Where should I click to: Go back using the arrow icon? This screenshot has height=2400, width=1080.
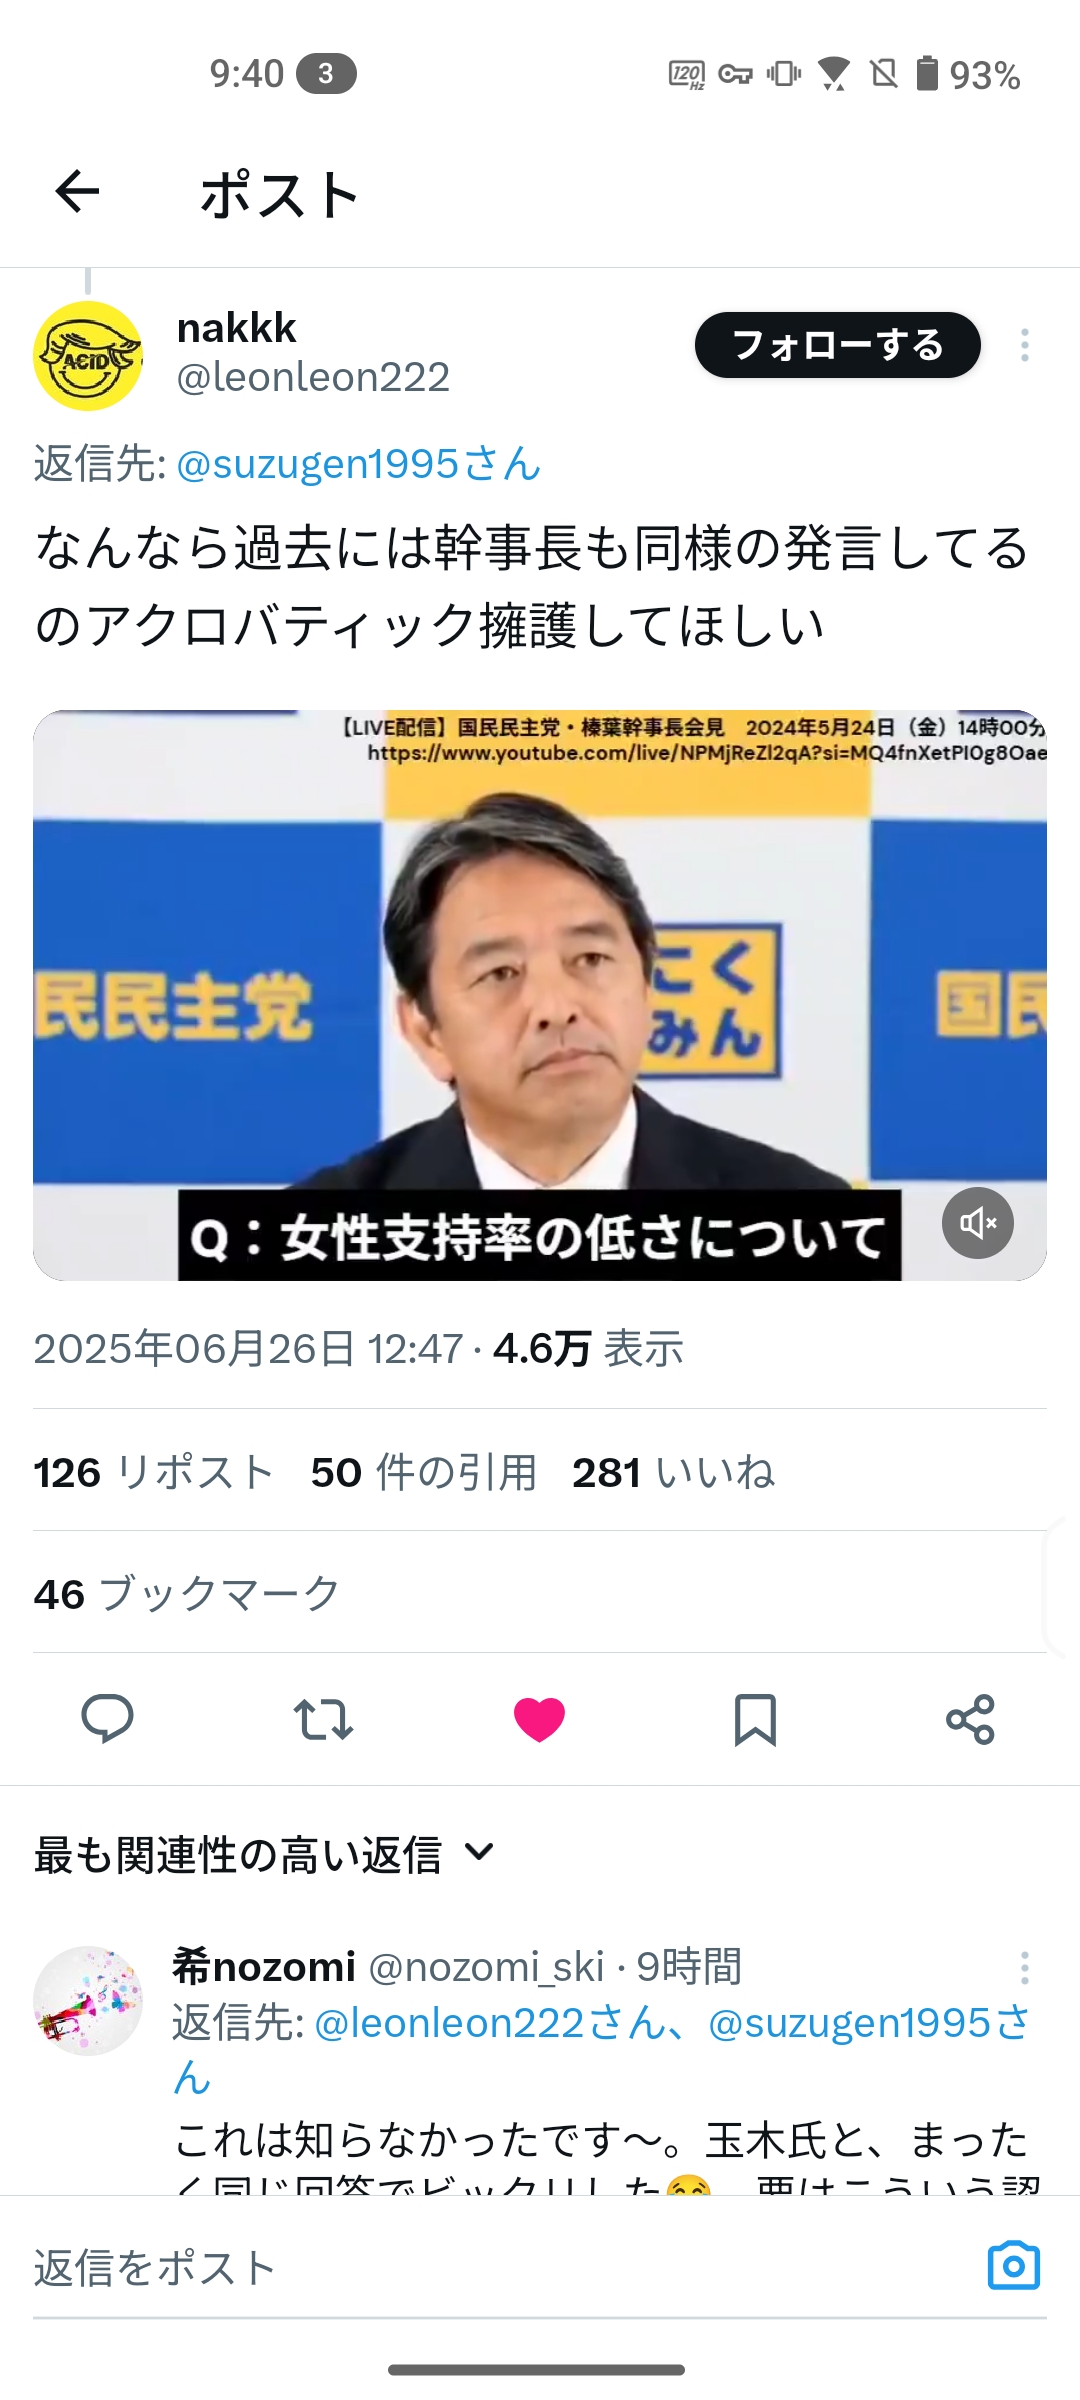pos(77,192)
